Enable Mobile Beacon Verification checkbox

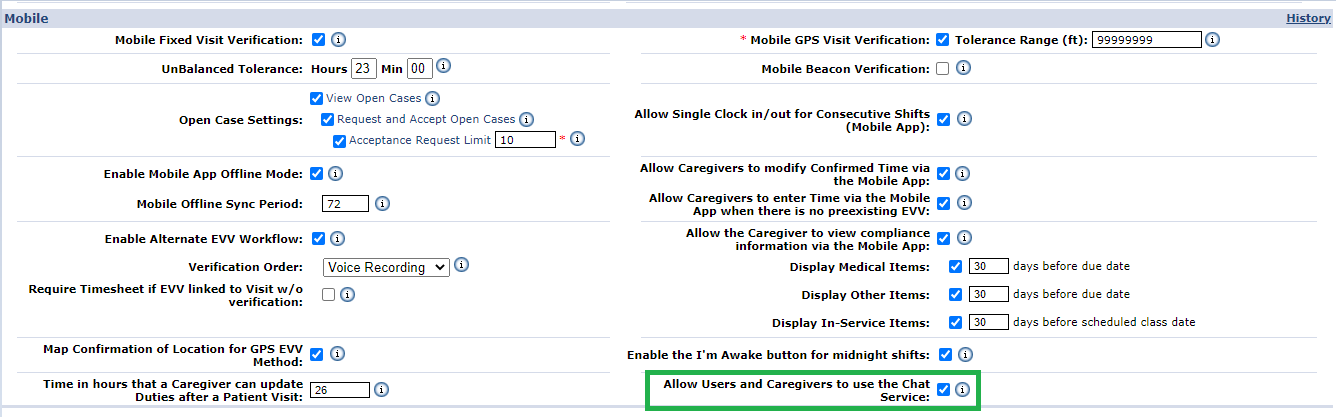[x=942, y=69]
